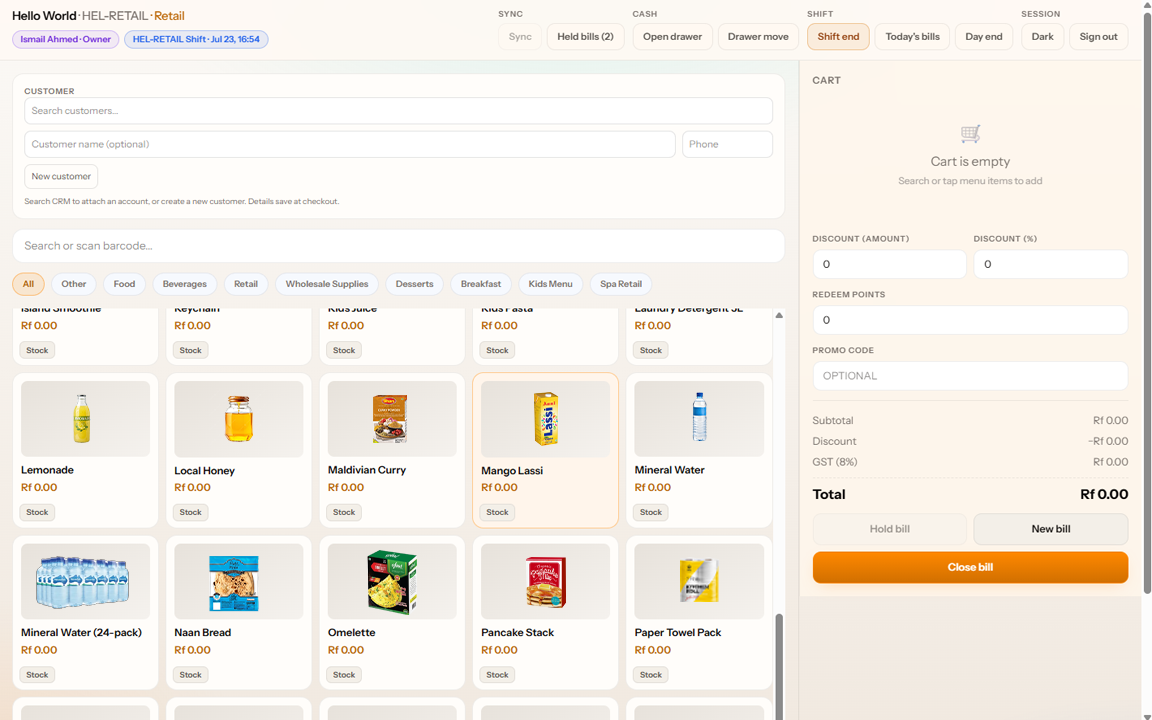Add Mango Lassi via its image

545,419
